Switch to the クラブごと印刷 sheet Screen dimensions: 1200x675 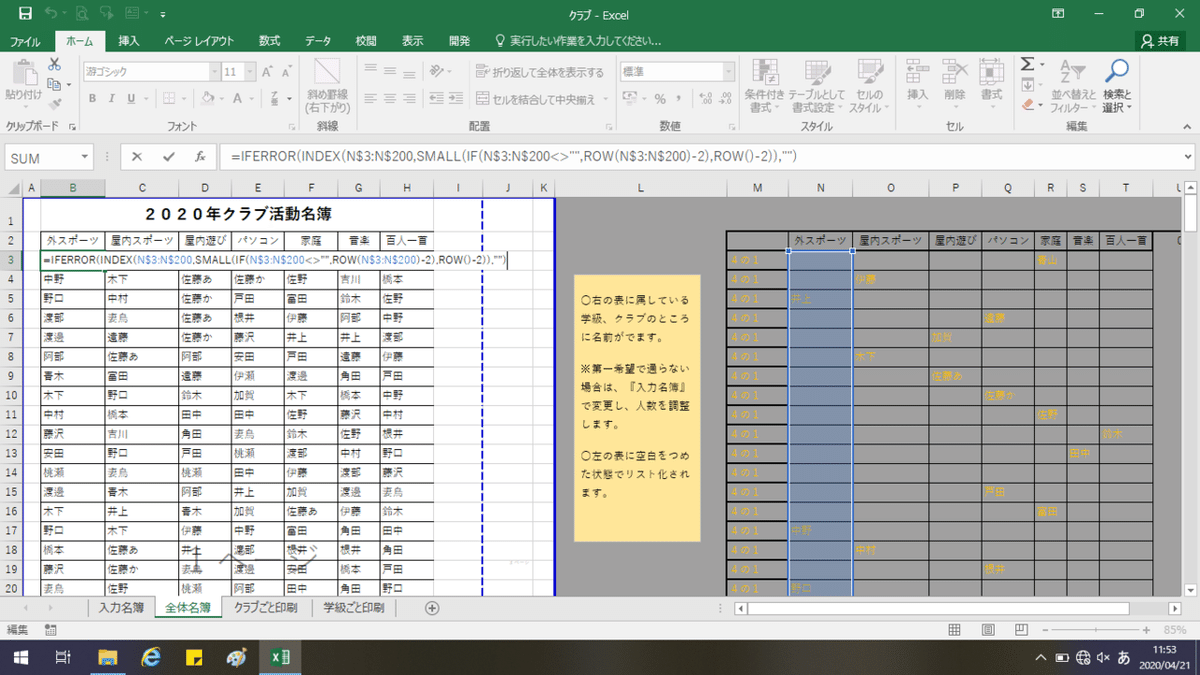coord(265,608)
